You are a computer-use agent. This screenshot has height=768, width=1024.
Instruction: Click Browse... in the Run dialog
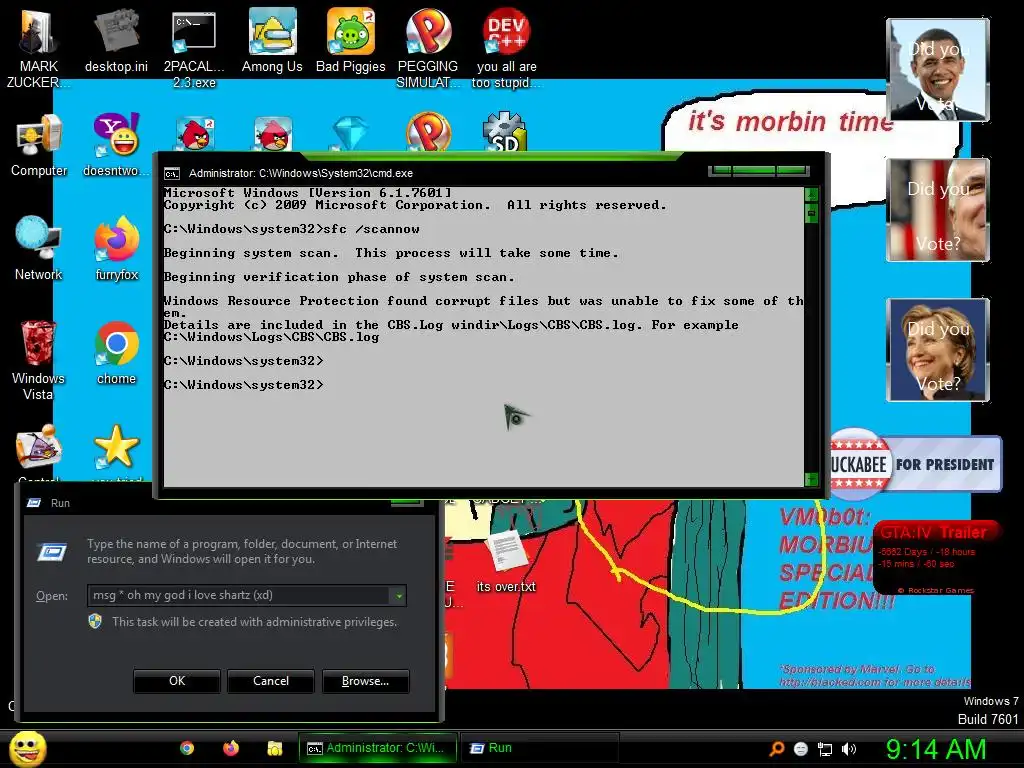[x=365, y=680]
